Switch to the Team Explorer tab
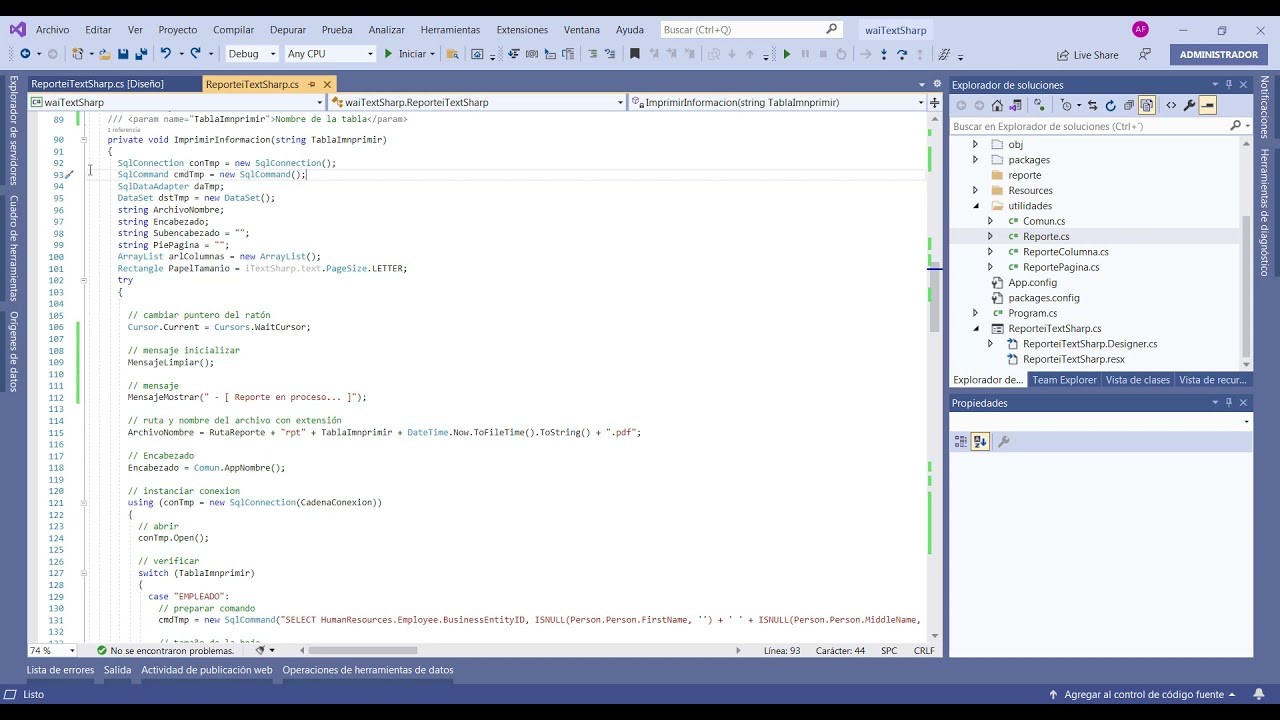Screen dimensions: 1280x720 click(1064, 380)
